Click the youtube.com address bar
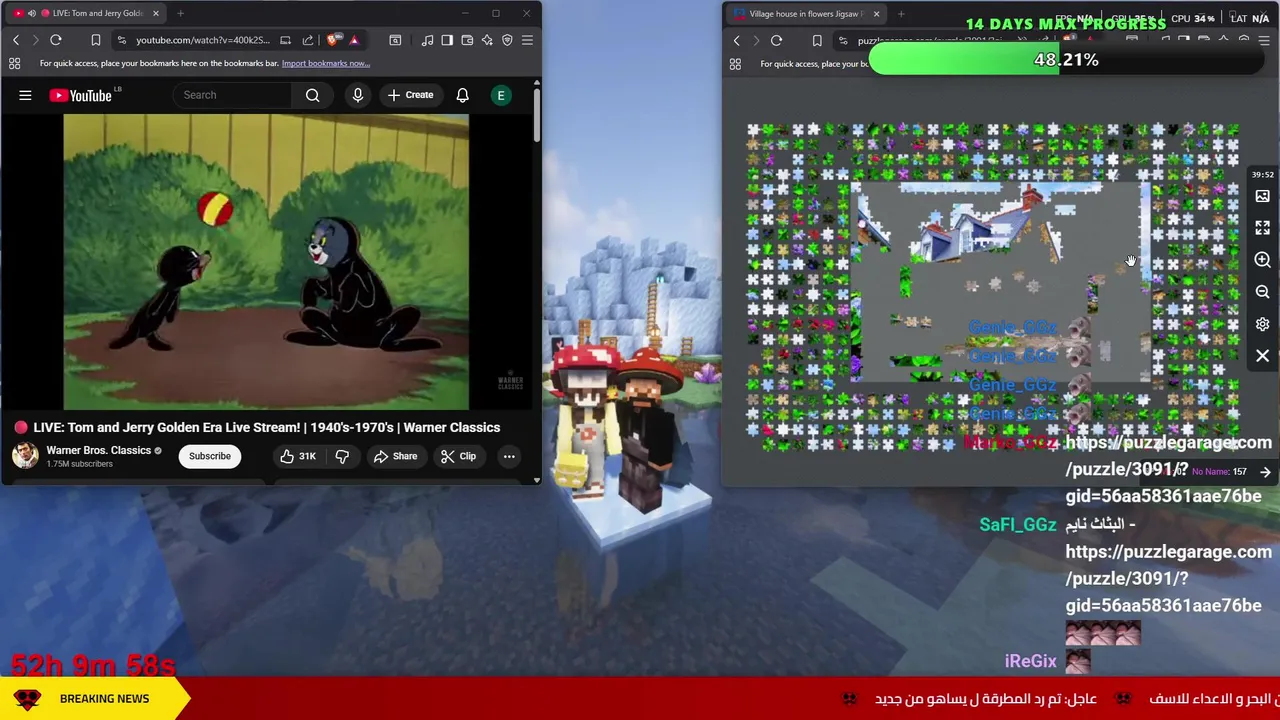Screen dimensions: 1280x720 [x=203, y=40]
